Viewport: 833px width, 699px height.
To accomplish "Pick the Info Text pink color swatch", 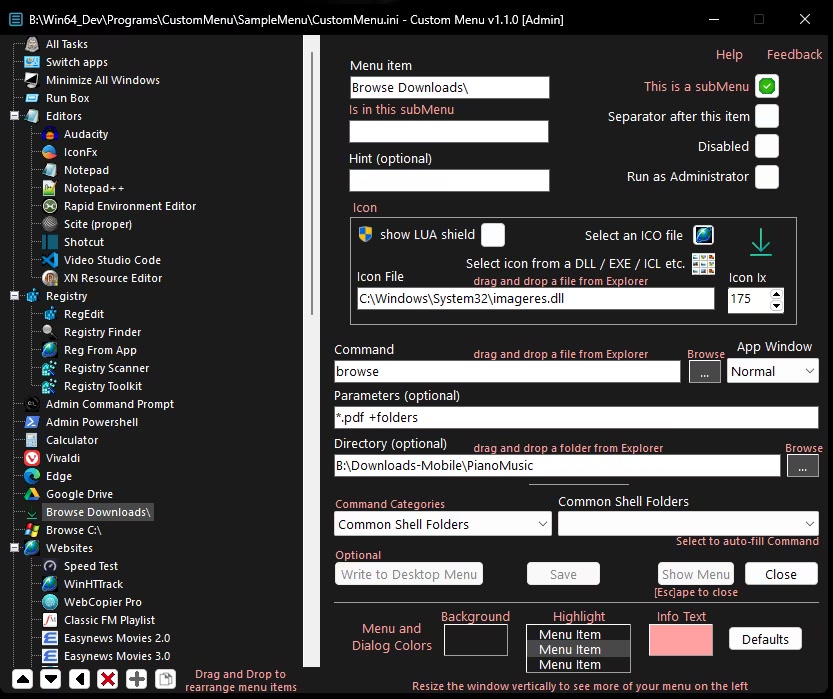I will click(x=680, y=640).
